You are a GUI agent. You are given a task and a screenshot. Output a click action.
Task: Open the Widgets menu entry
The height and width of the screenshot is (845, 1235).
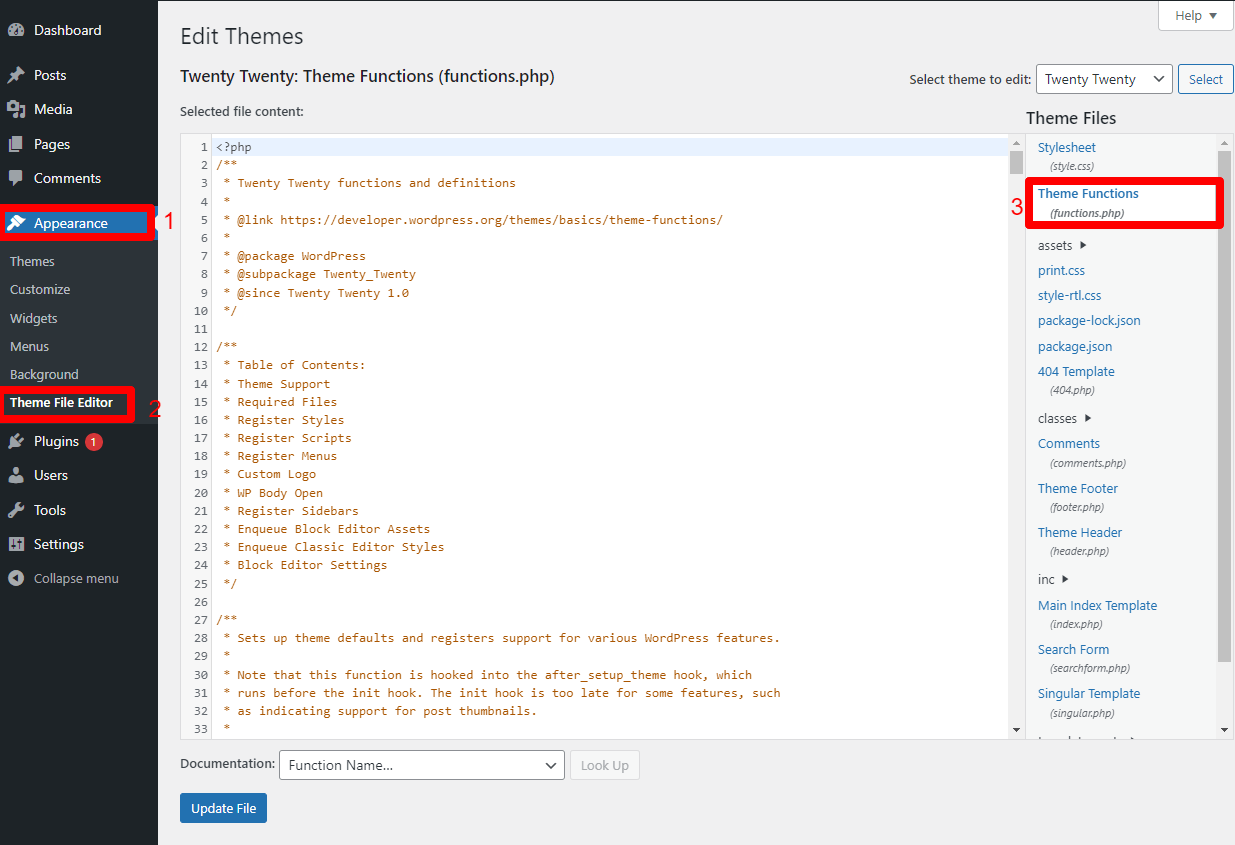33,317
